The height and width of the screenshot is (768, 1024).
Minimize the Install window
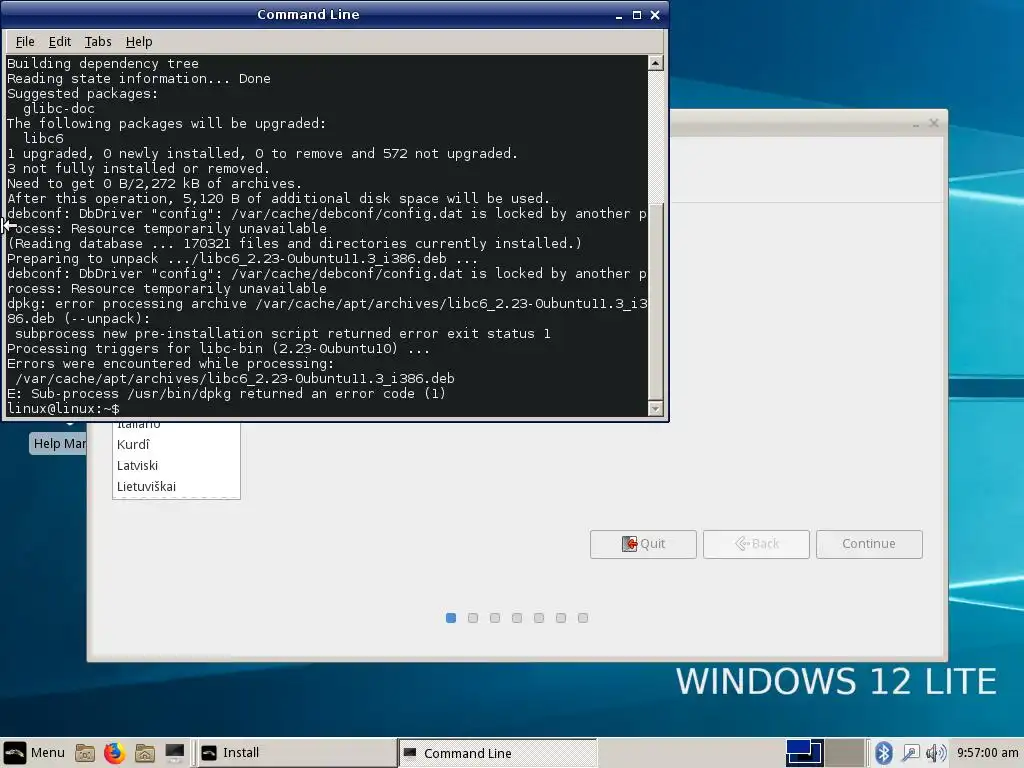(x=916, y=123)
